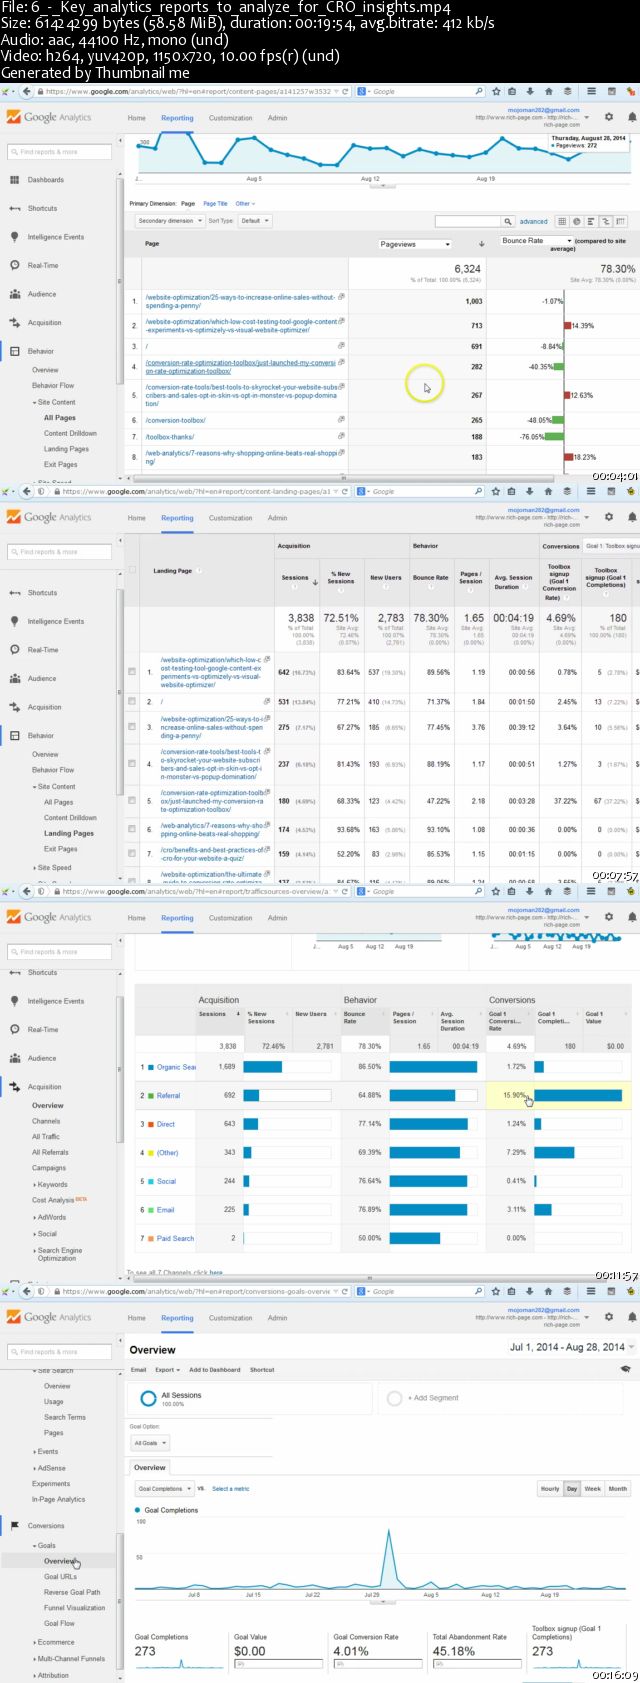The width and height of the screenshot is (640, 1683).
Task: Click Behavior icon in the Landing Pages frame
Action: 14,735
